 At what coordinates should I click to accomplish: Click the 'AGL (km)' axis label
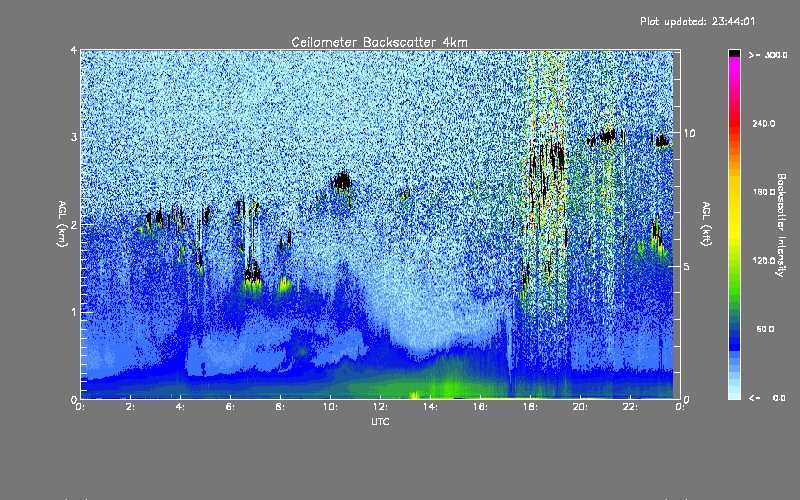click(62, 224)
